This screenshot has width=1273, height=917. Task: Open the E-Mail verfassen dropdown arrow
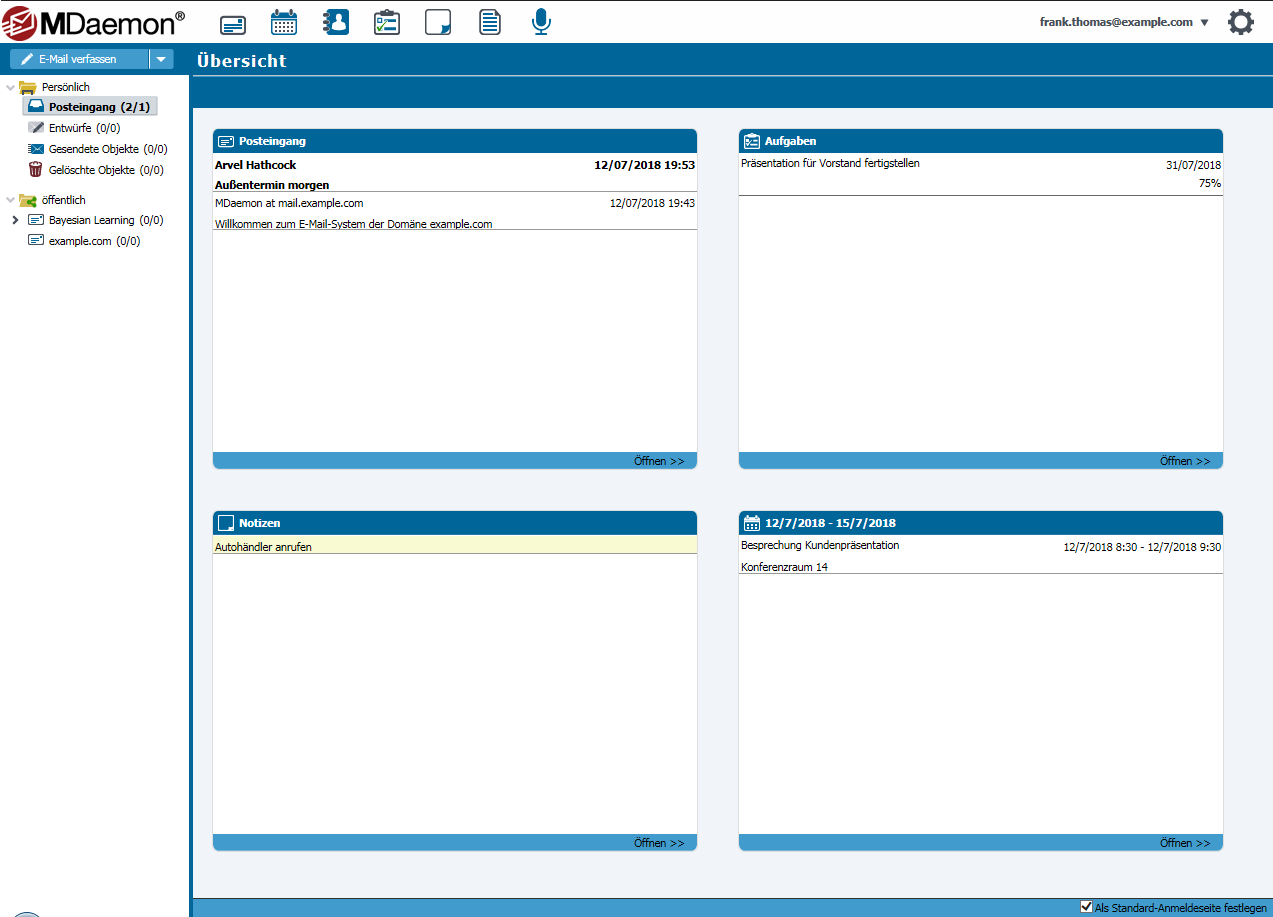(161, 59)
